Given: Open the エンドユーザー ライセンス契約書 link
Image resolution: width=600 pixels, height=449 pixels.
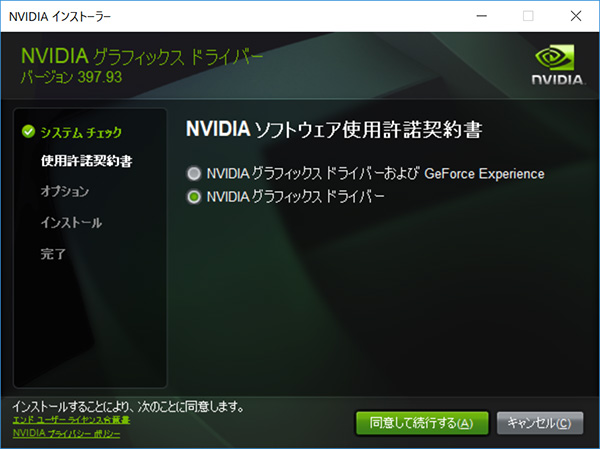Looking at the screenshot, I should point(71,420).
